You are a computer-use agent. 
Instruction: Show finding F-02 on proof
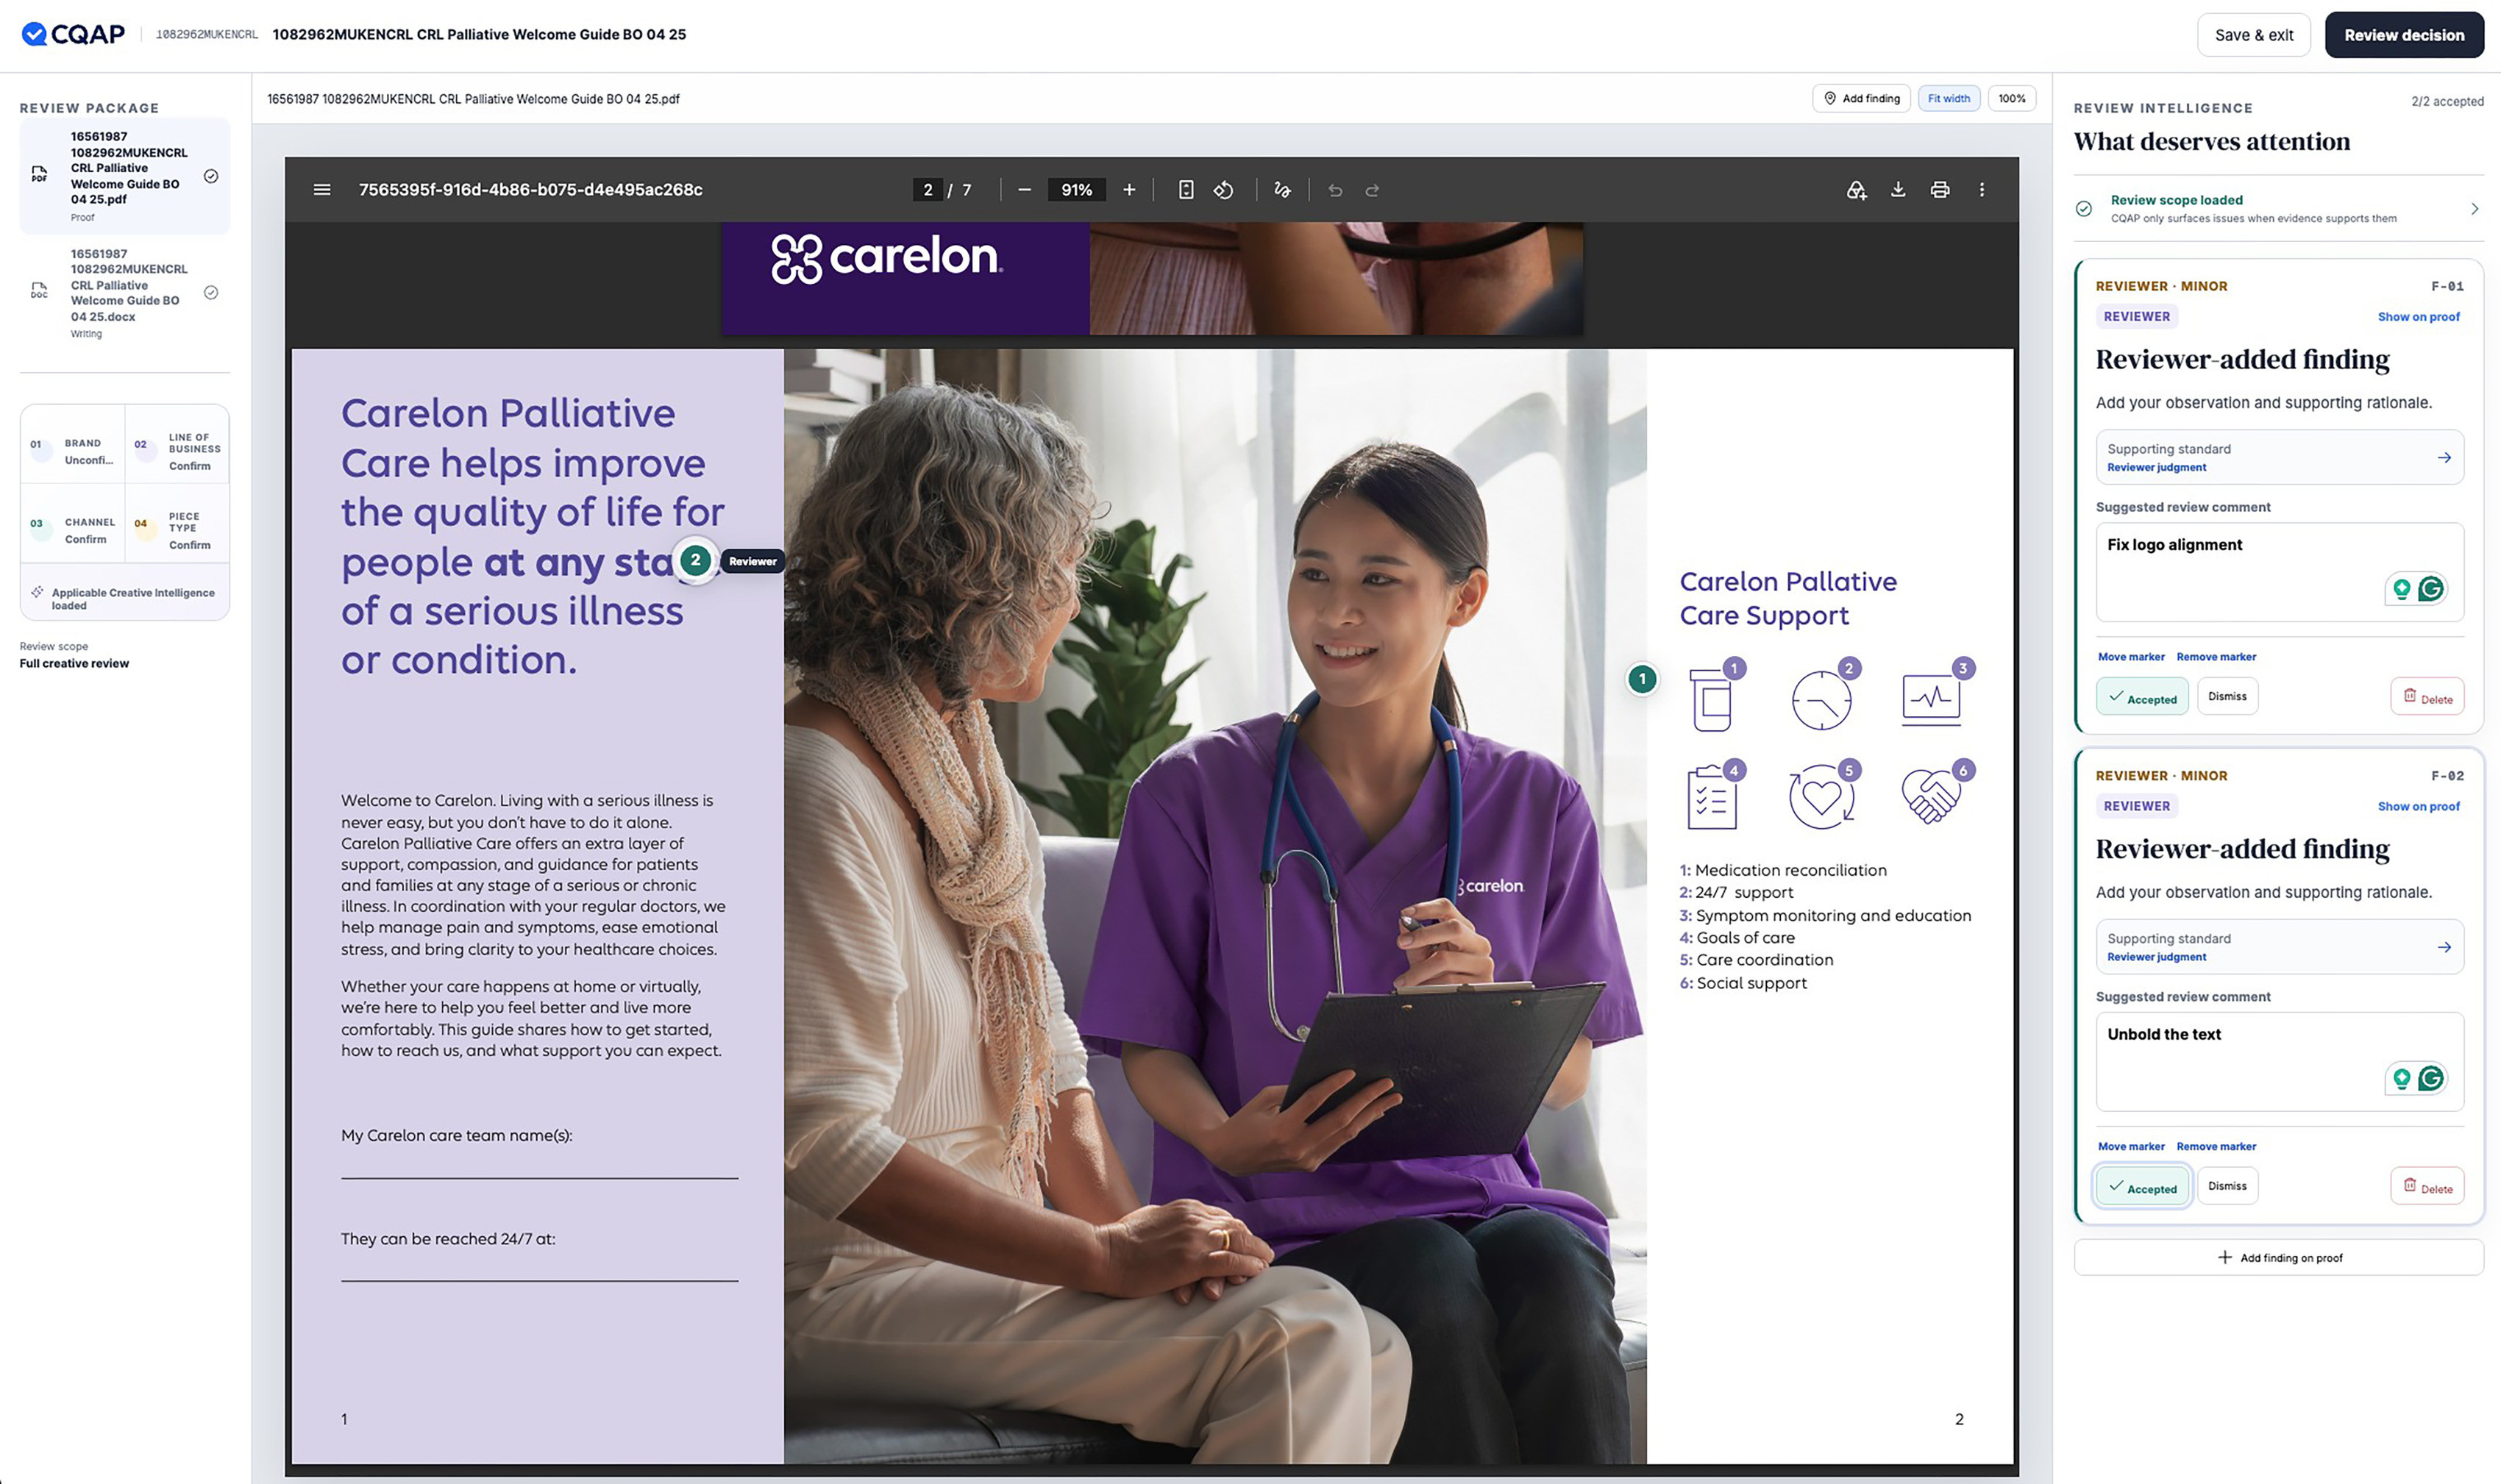click(x=2418, y=806)
